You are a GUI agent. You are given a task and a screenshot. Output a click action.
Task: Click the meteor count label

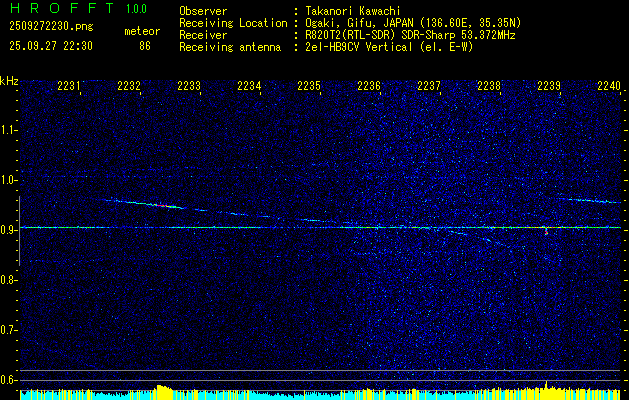tap(142, 31)
